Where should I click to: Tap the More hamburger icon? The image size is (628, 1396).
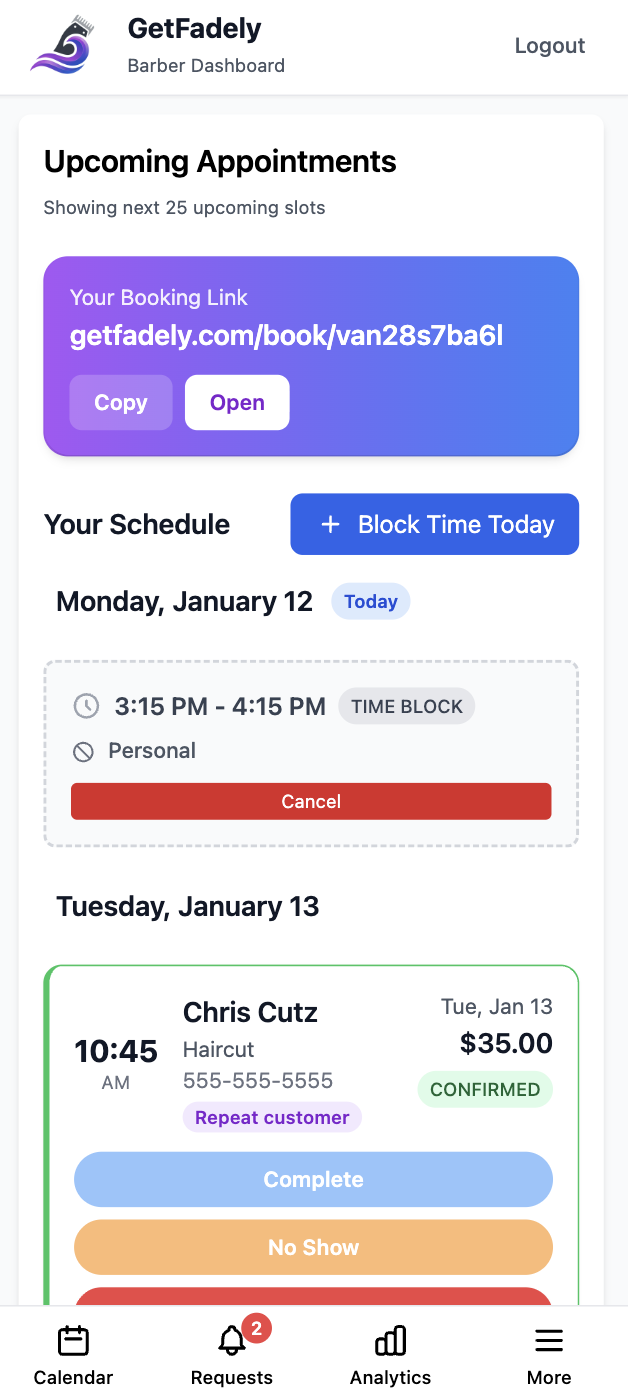548,1340
